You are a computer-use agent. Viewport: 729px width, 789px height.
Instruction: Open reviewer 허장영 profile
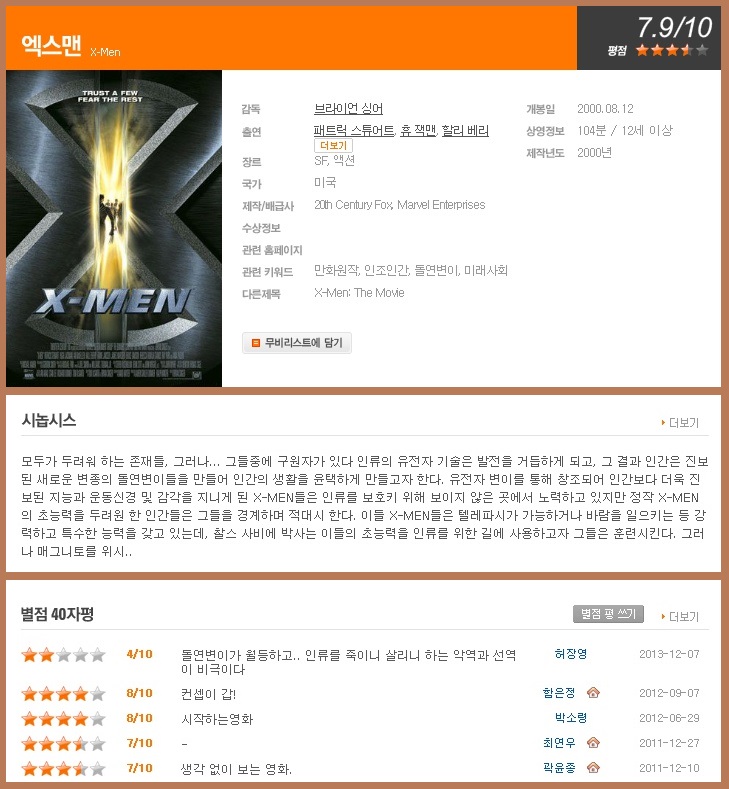pyautogui.click(x=571, y=654)
